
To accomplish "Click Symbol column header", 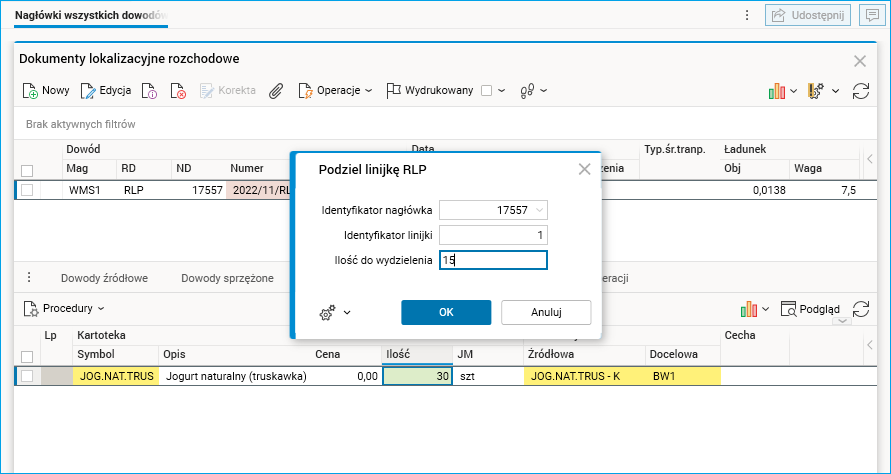I will click(x=116, y=354).
